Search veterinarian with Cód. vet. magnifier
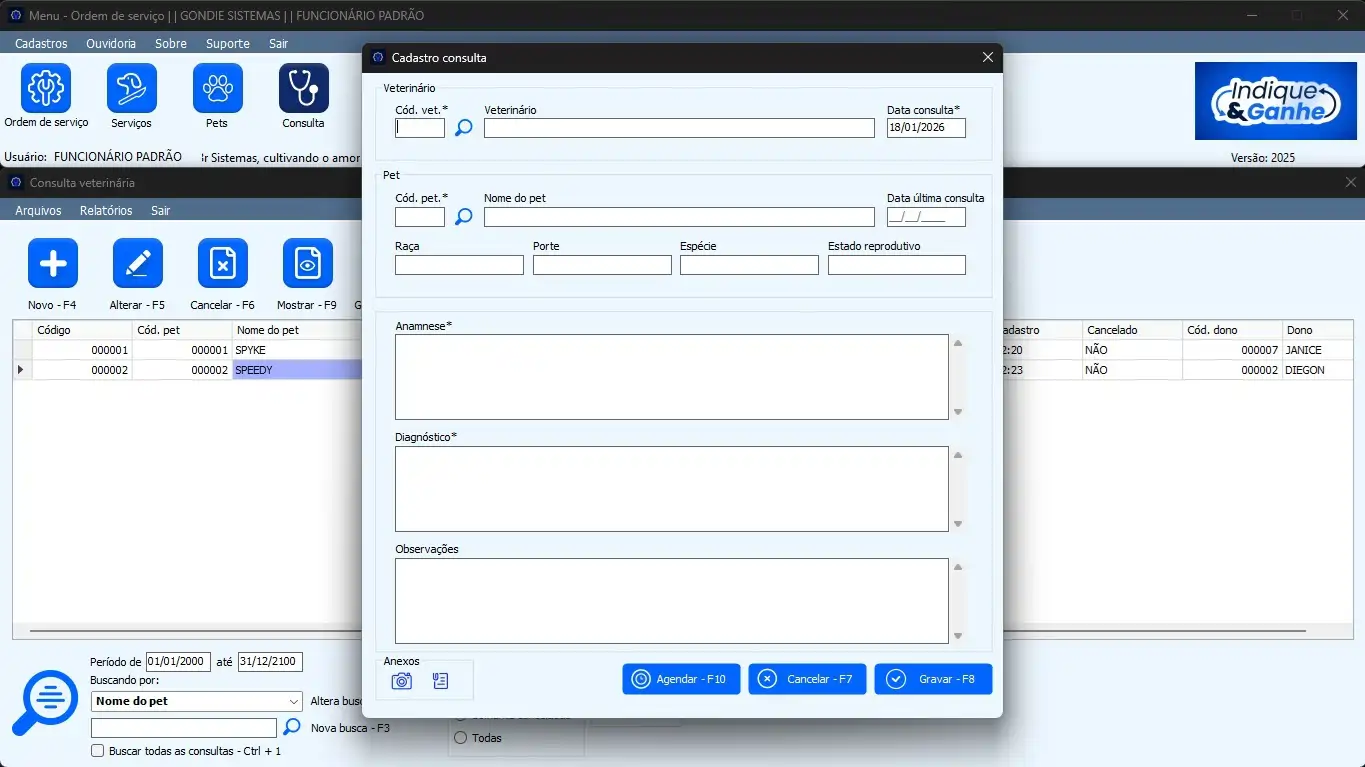1365x767 pixels. point(463,128)
